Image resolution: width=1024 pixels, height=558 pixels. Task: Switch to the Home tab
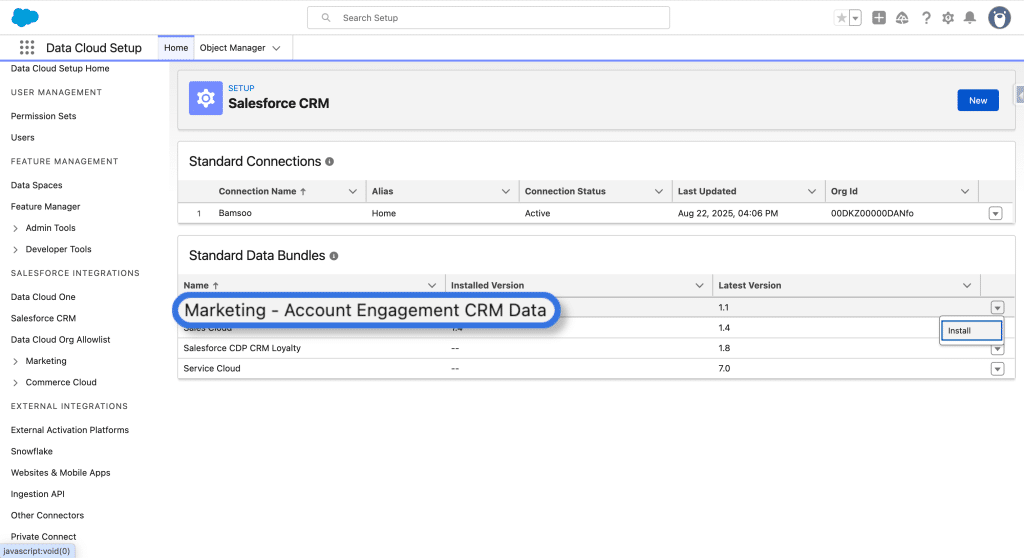click(176, 48)
